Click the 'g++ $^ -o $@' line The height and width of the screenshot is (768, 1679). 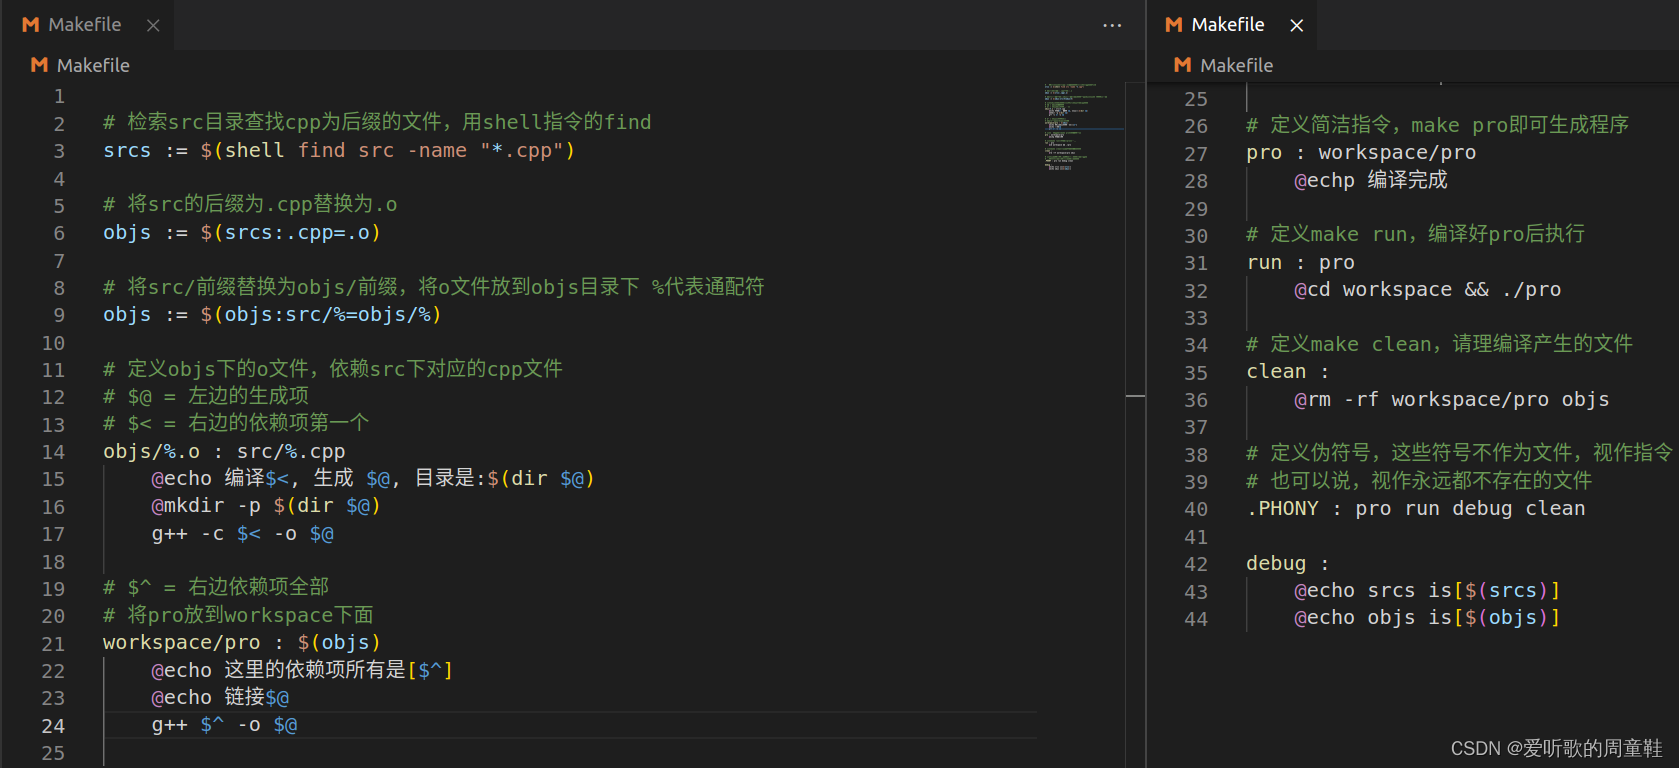(224, 725)
